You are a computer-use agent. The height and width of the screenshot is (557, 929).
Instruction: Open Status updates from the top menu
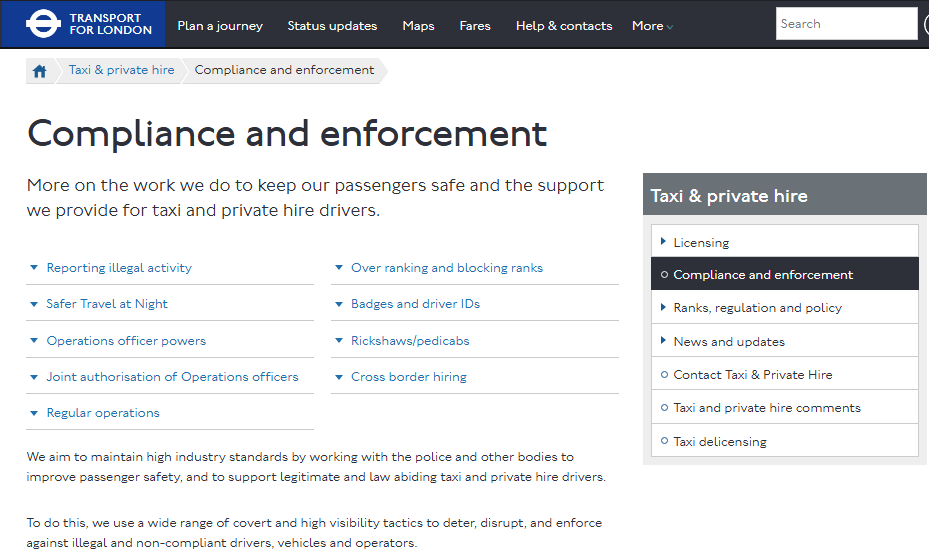(332, 26)
